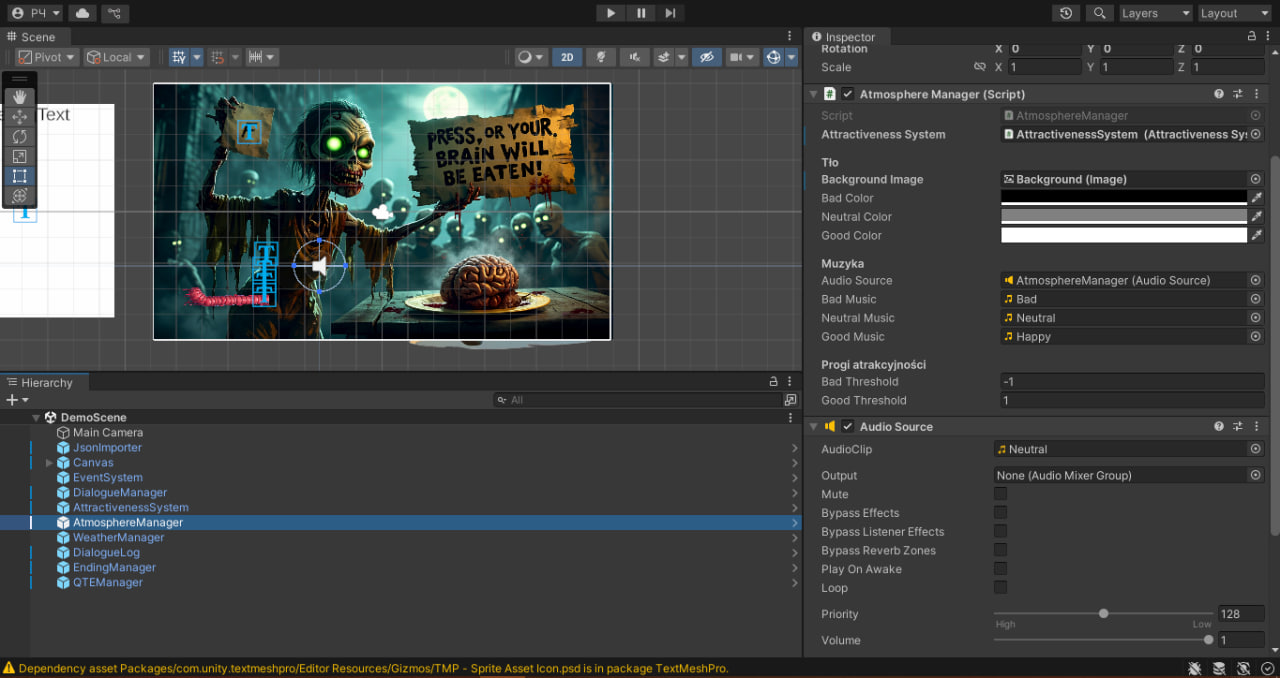
Task: Disable the Atmosphere Manager script checkbox
Action: 848,94
